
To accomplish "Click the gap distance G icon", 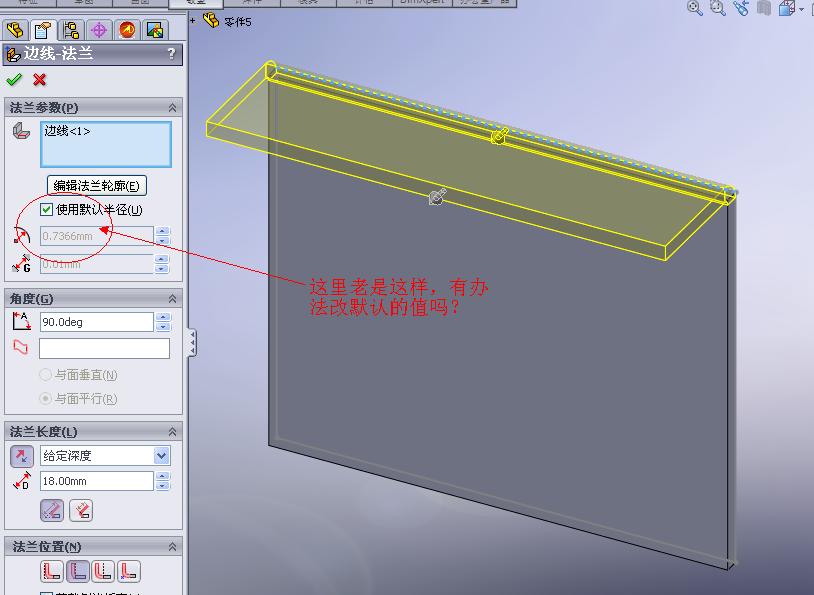I will [21, 264].
